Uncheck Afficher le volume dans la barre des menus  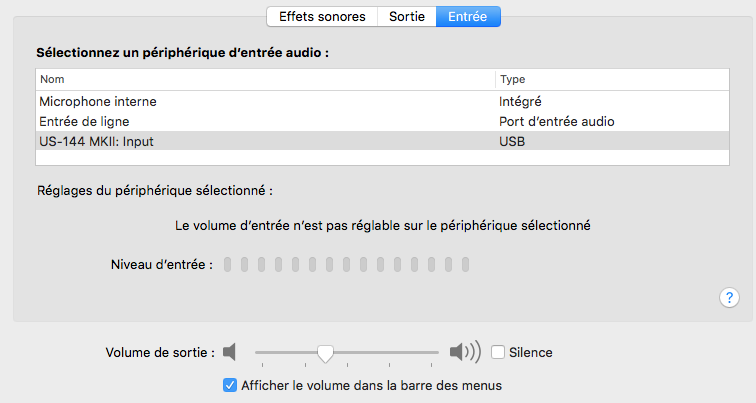point(230,385)
